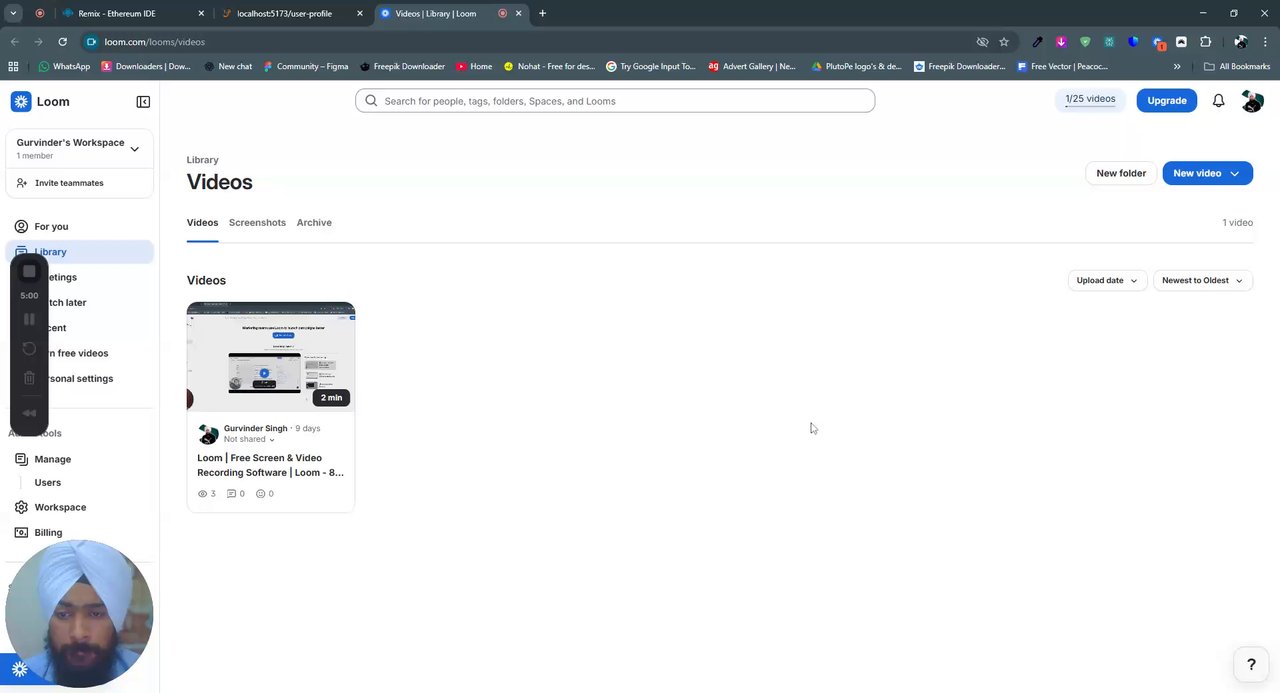1280x693 pixels.
Task: Reload the page
Action: pos(62,42)
